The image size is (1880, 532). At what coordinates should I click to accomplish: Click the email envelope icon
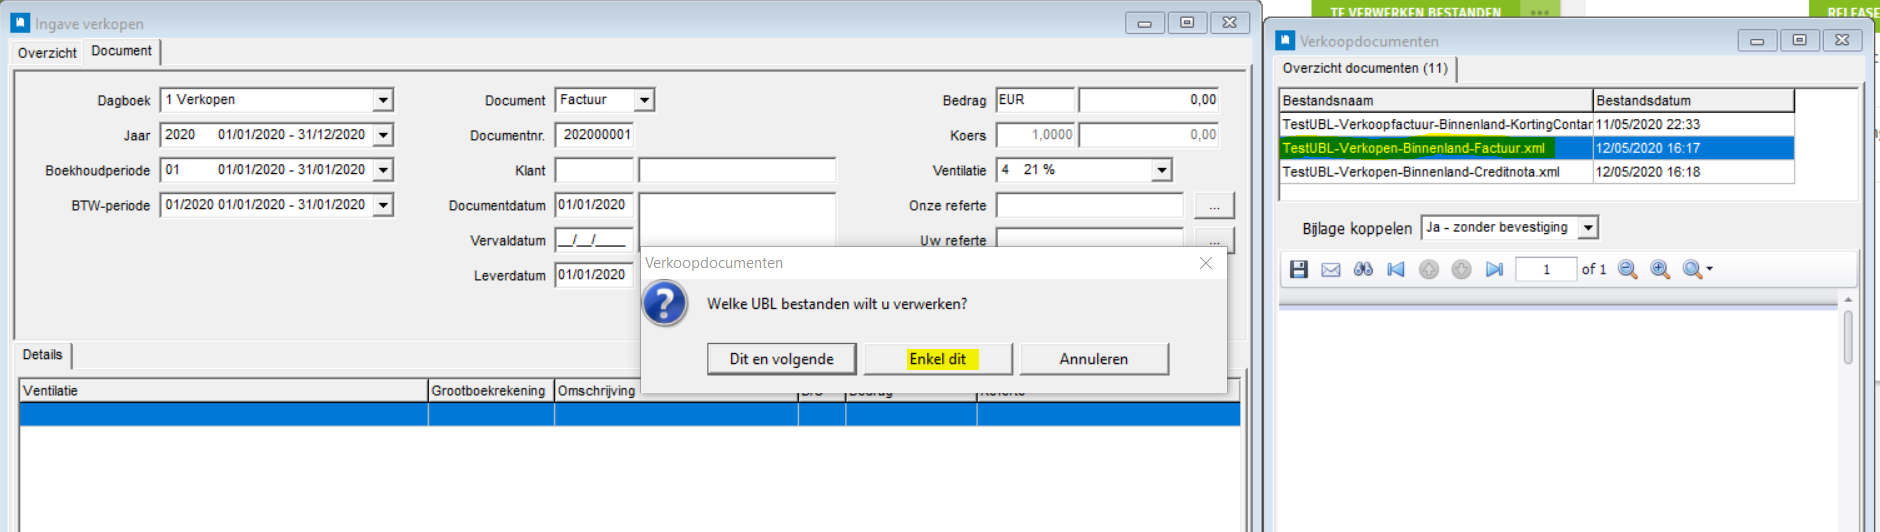[x=1331, y=269]
